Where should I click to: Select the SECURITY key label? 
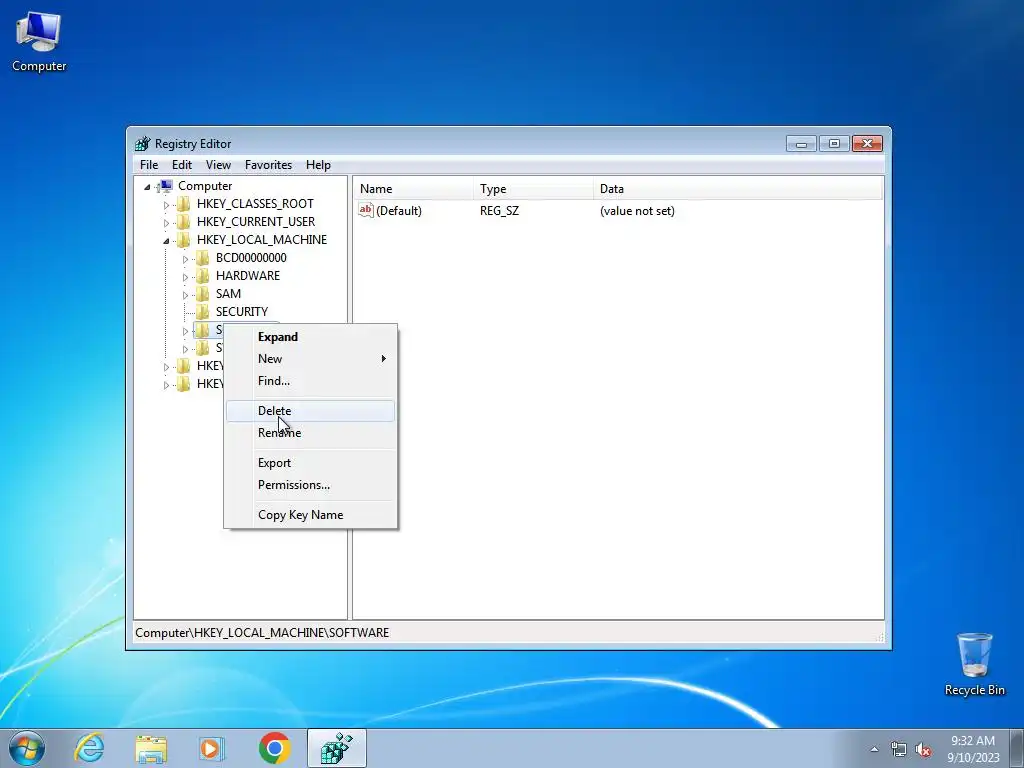(242, 312)
